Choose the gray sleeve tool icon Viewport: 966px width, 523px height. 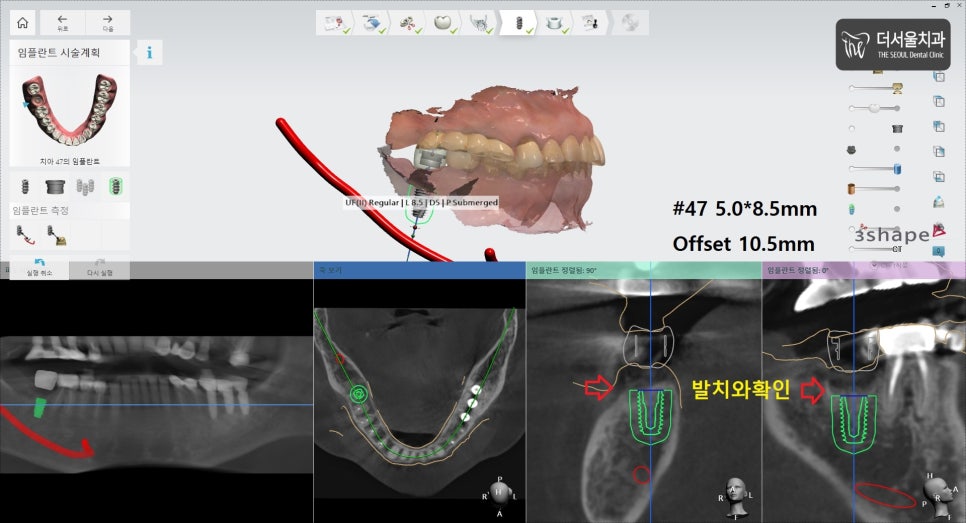[55, 186]
